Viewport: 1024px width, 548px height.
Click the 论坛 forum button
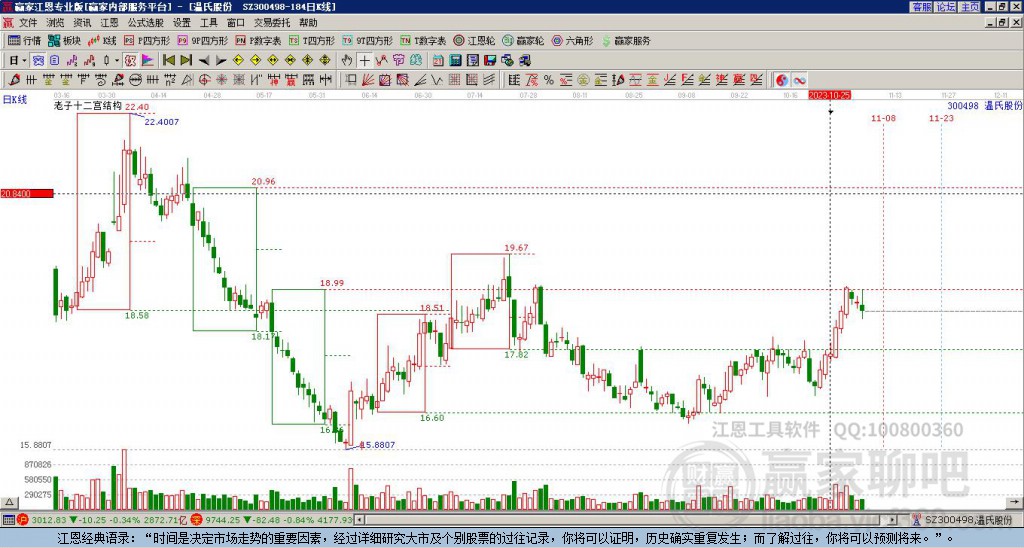(946, 7)
